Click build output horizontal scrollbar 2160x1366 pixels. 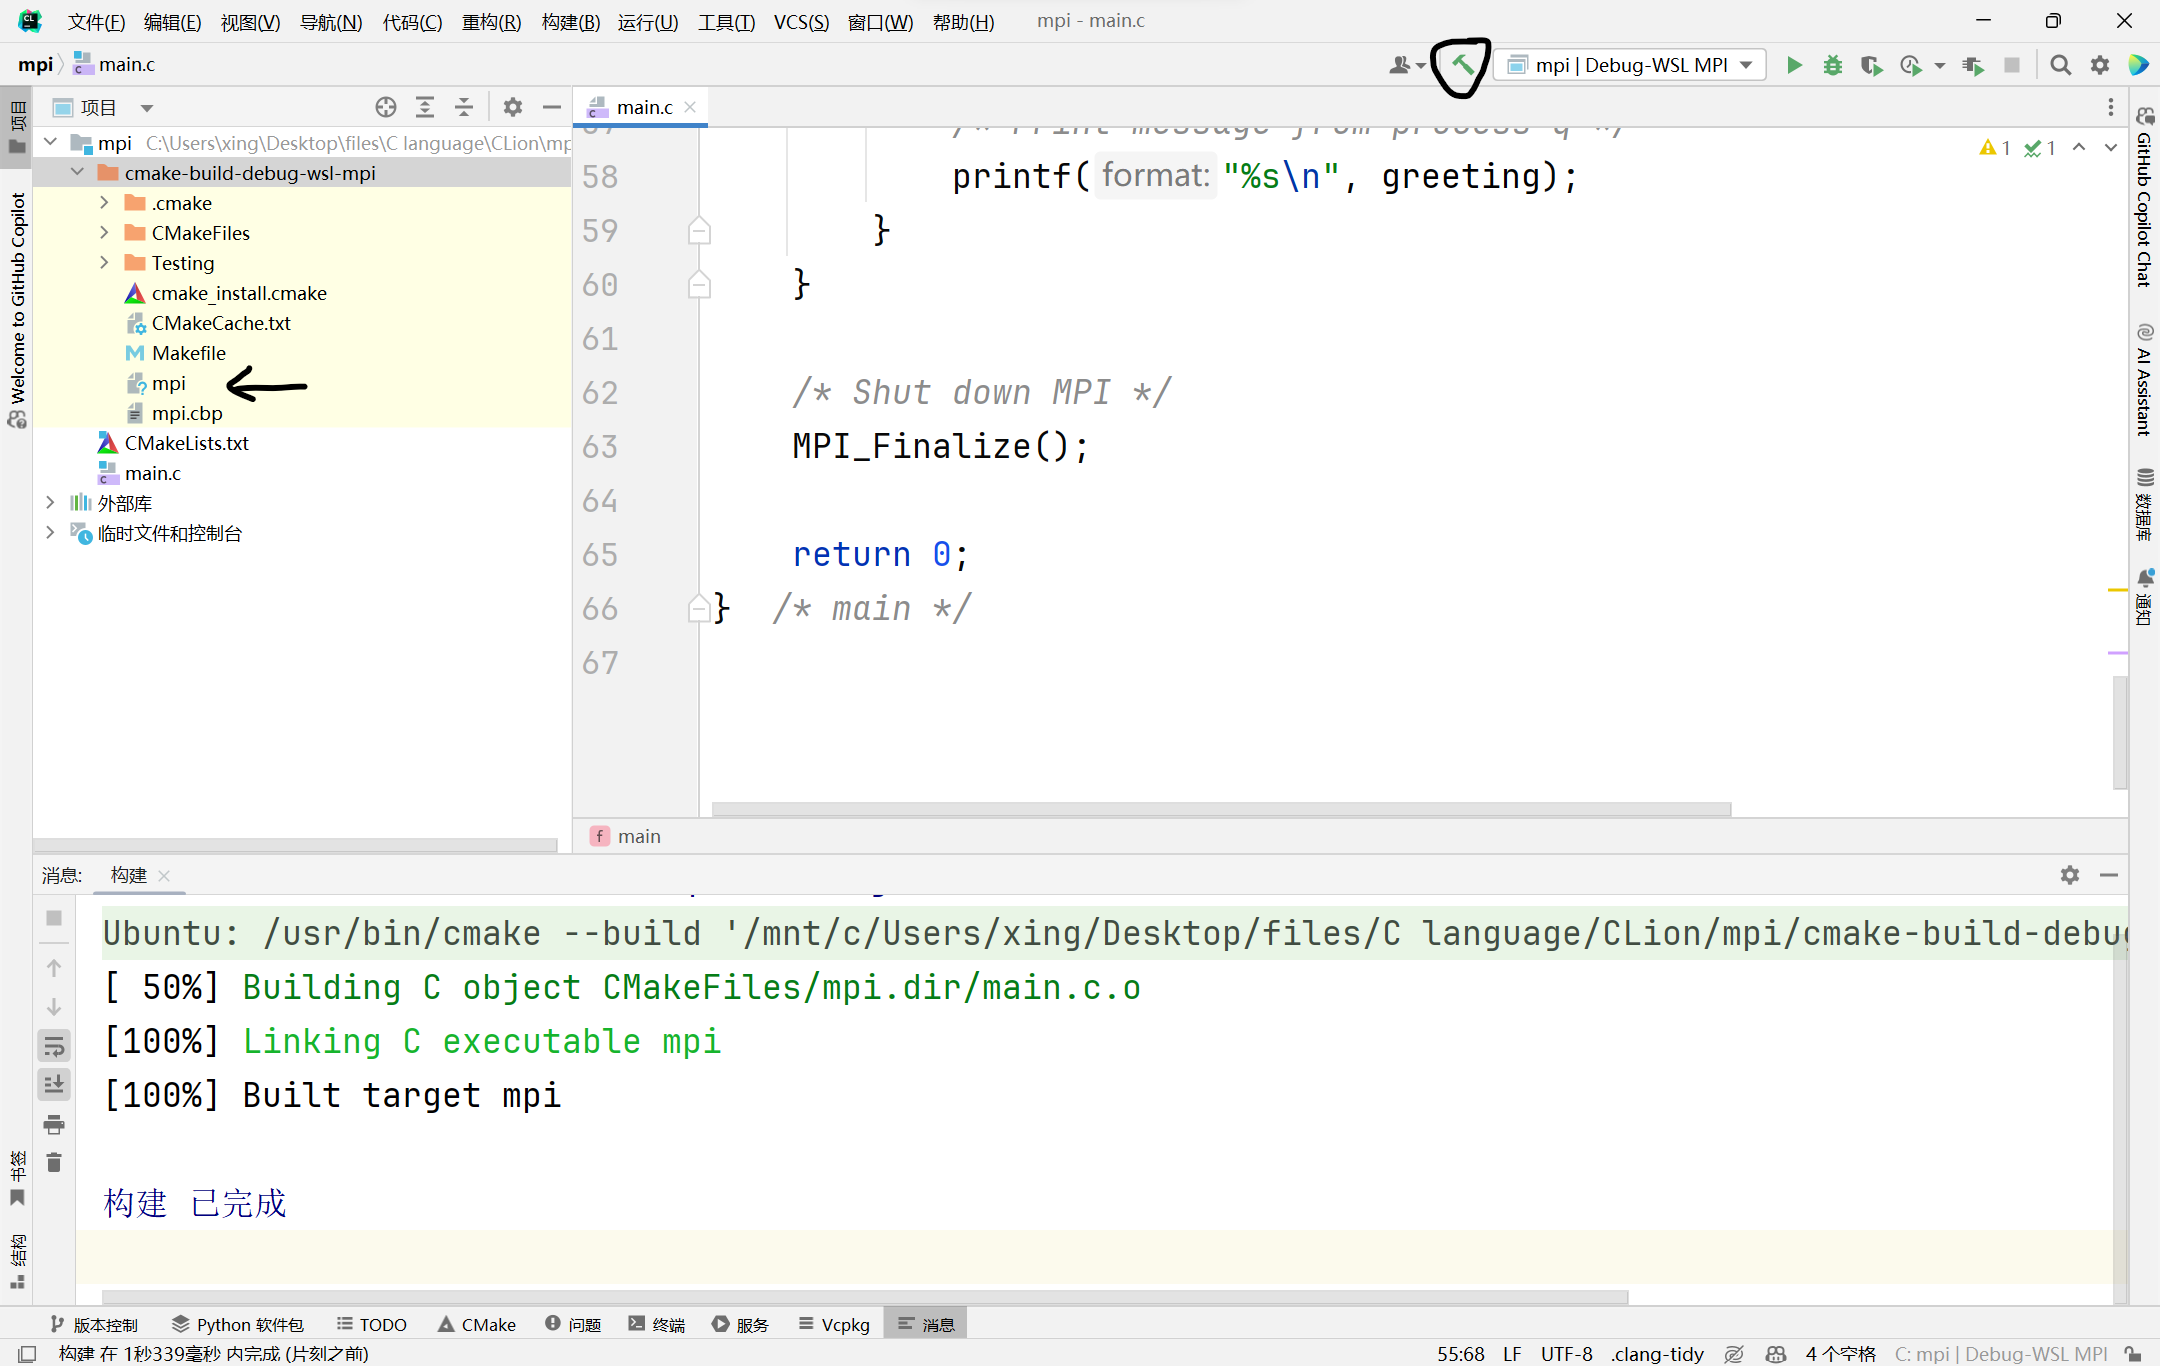click(865, 1296)
